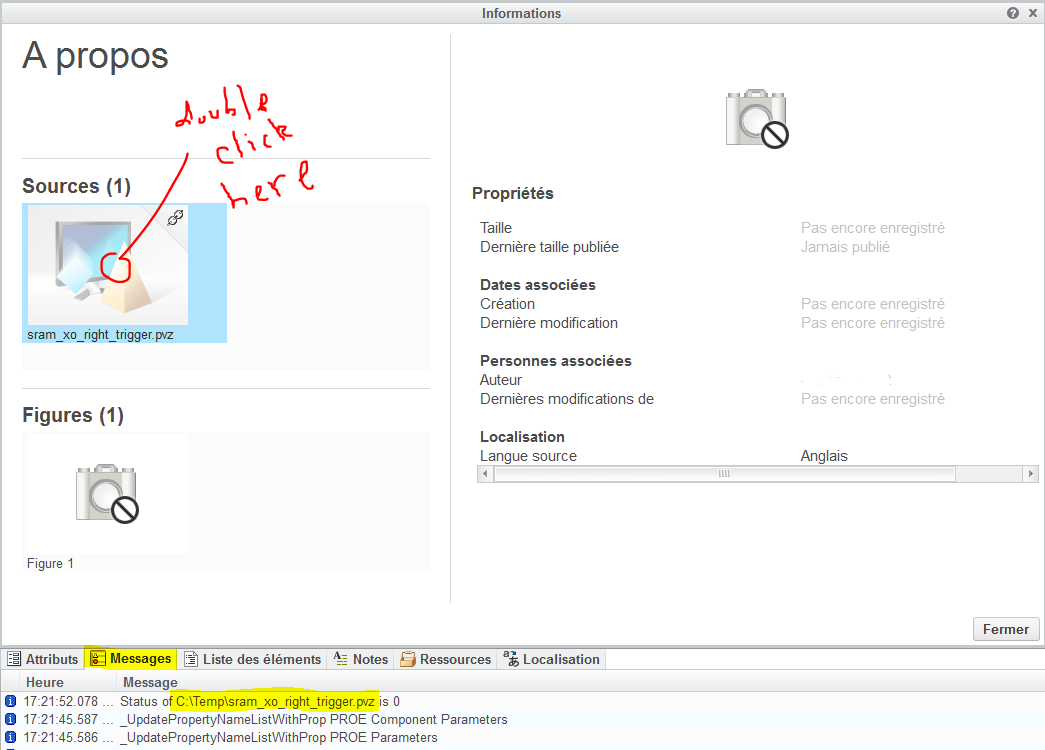The width and height of the screenshot is (1045, 750).
Task: Click the properties scrollbar right arrow
Action: click(1031, 474)
